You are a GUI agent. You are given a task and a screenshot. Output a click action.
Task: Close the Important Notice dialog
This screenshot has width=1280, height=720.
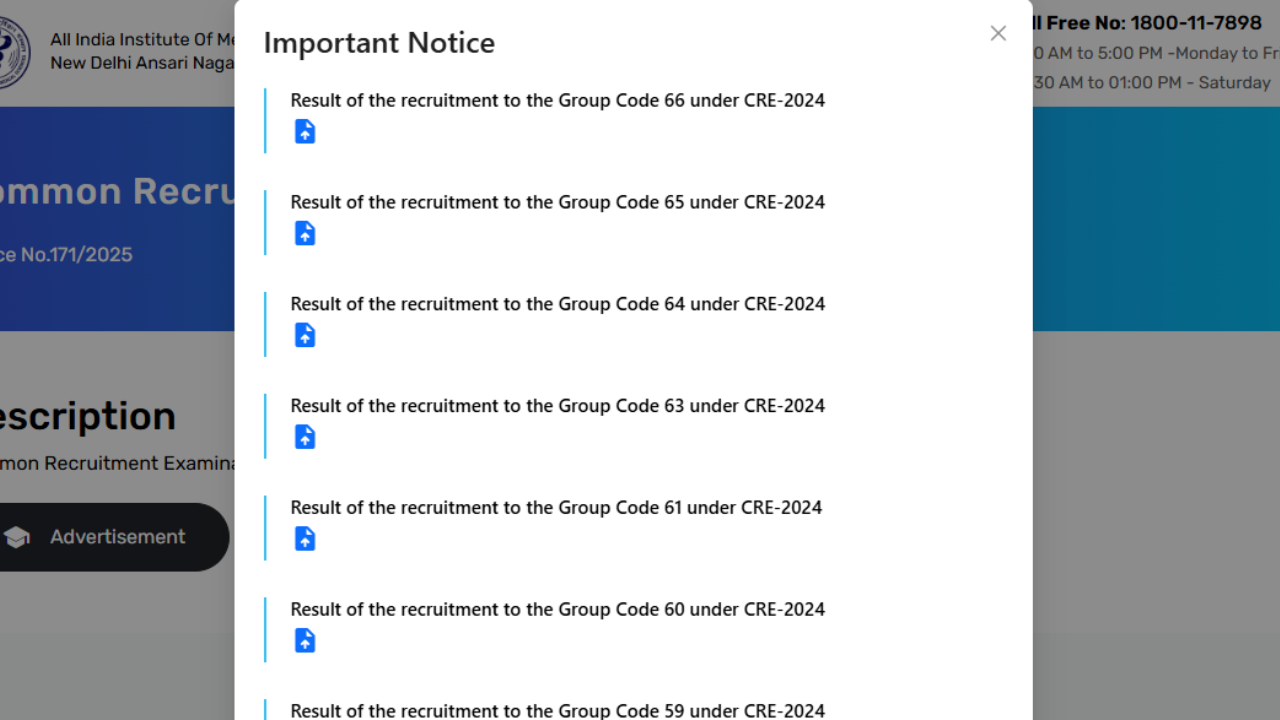click(998, 34)
